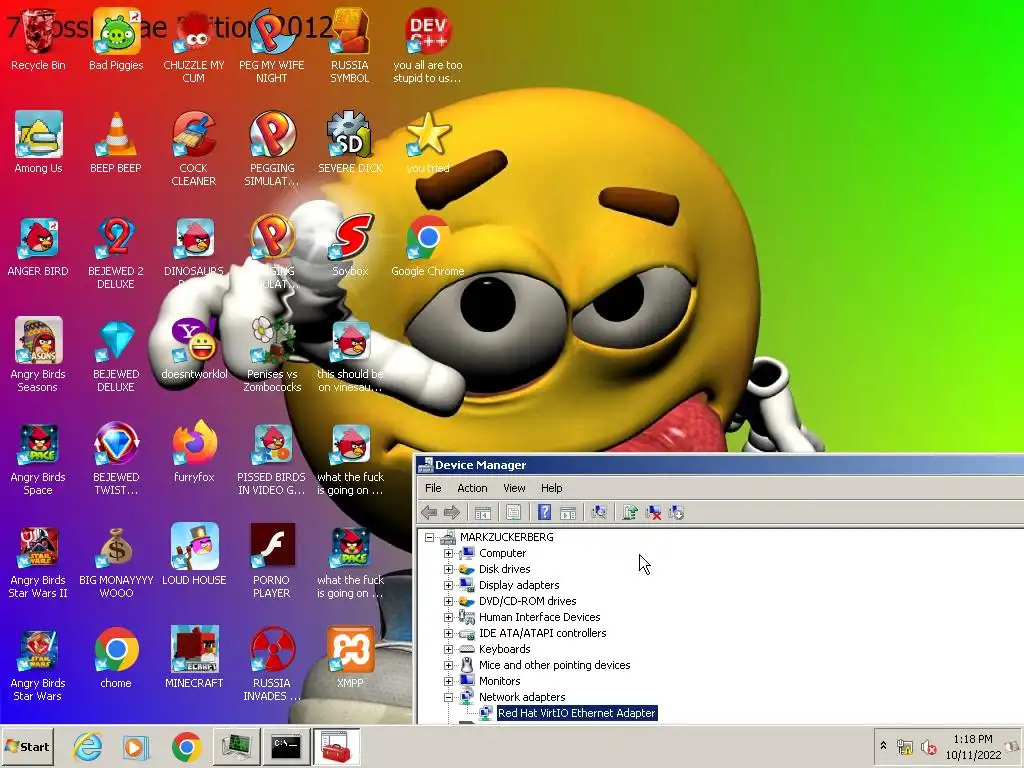Switch to the Command Prompt taskbar button

coord(286,746)
